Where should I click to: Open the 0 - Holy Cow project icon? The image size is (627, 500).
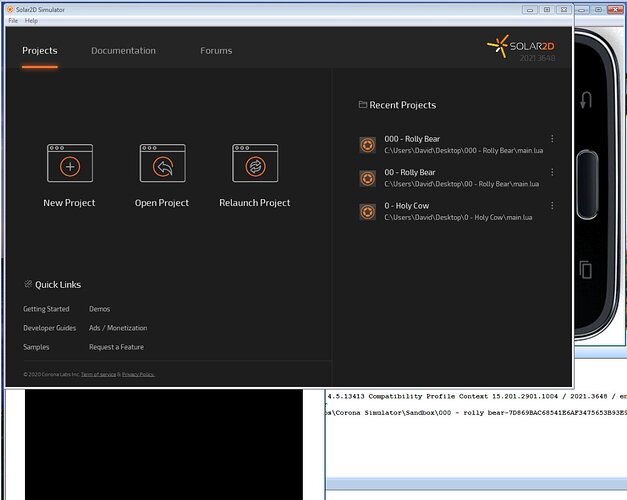coord(367,212)
